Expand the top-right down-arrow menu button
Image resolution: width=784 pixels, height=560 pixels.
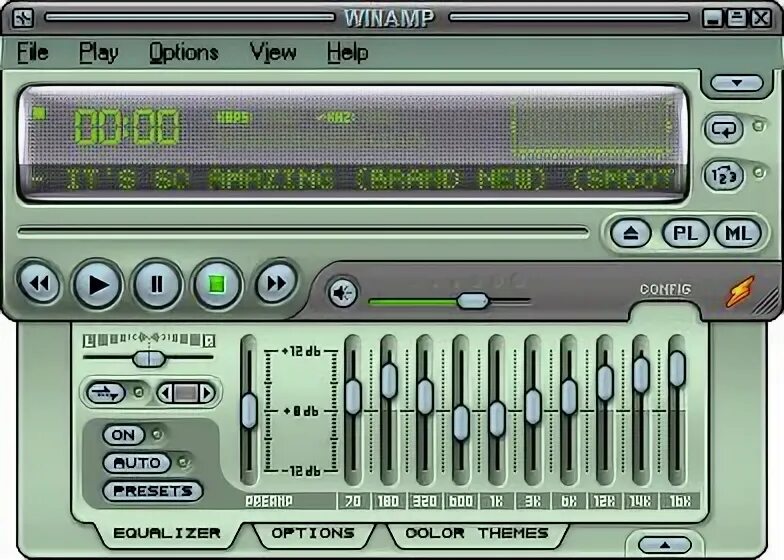pyautogui.click(x=737, y=83)
